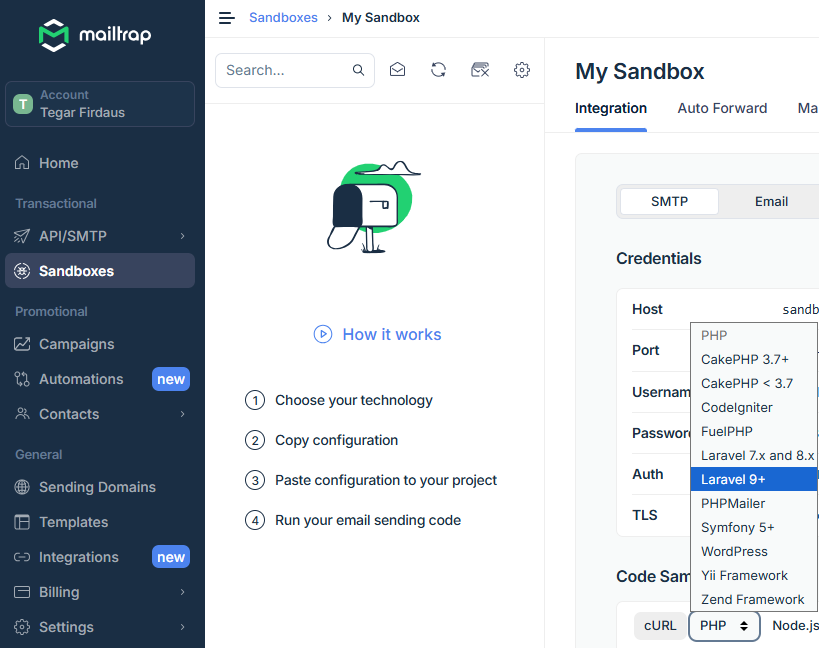Open the Auto Forward tab

(722, 108)
